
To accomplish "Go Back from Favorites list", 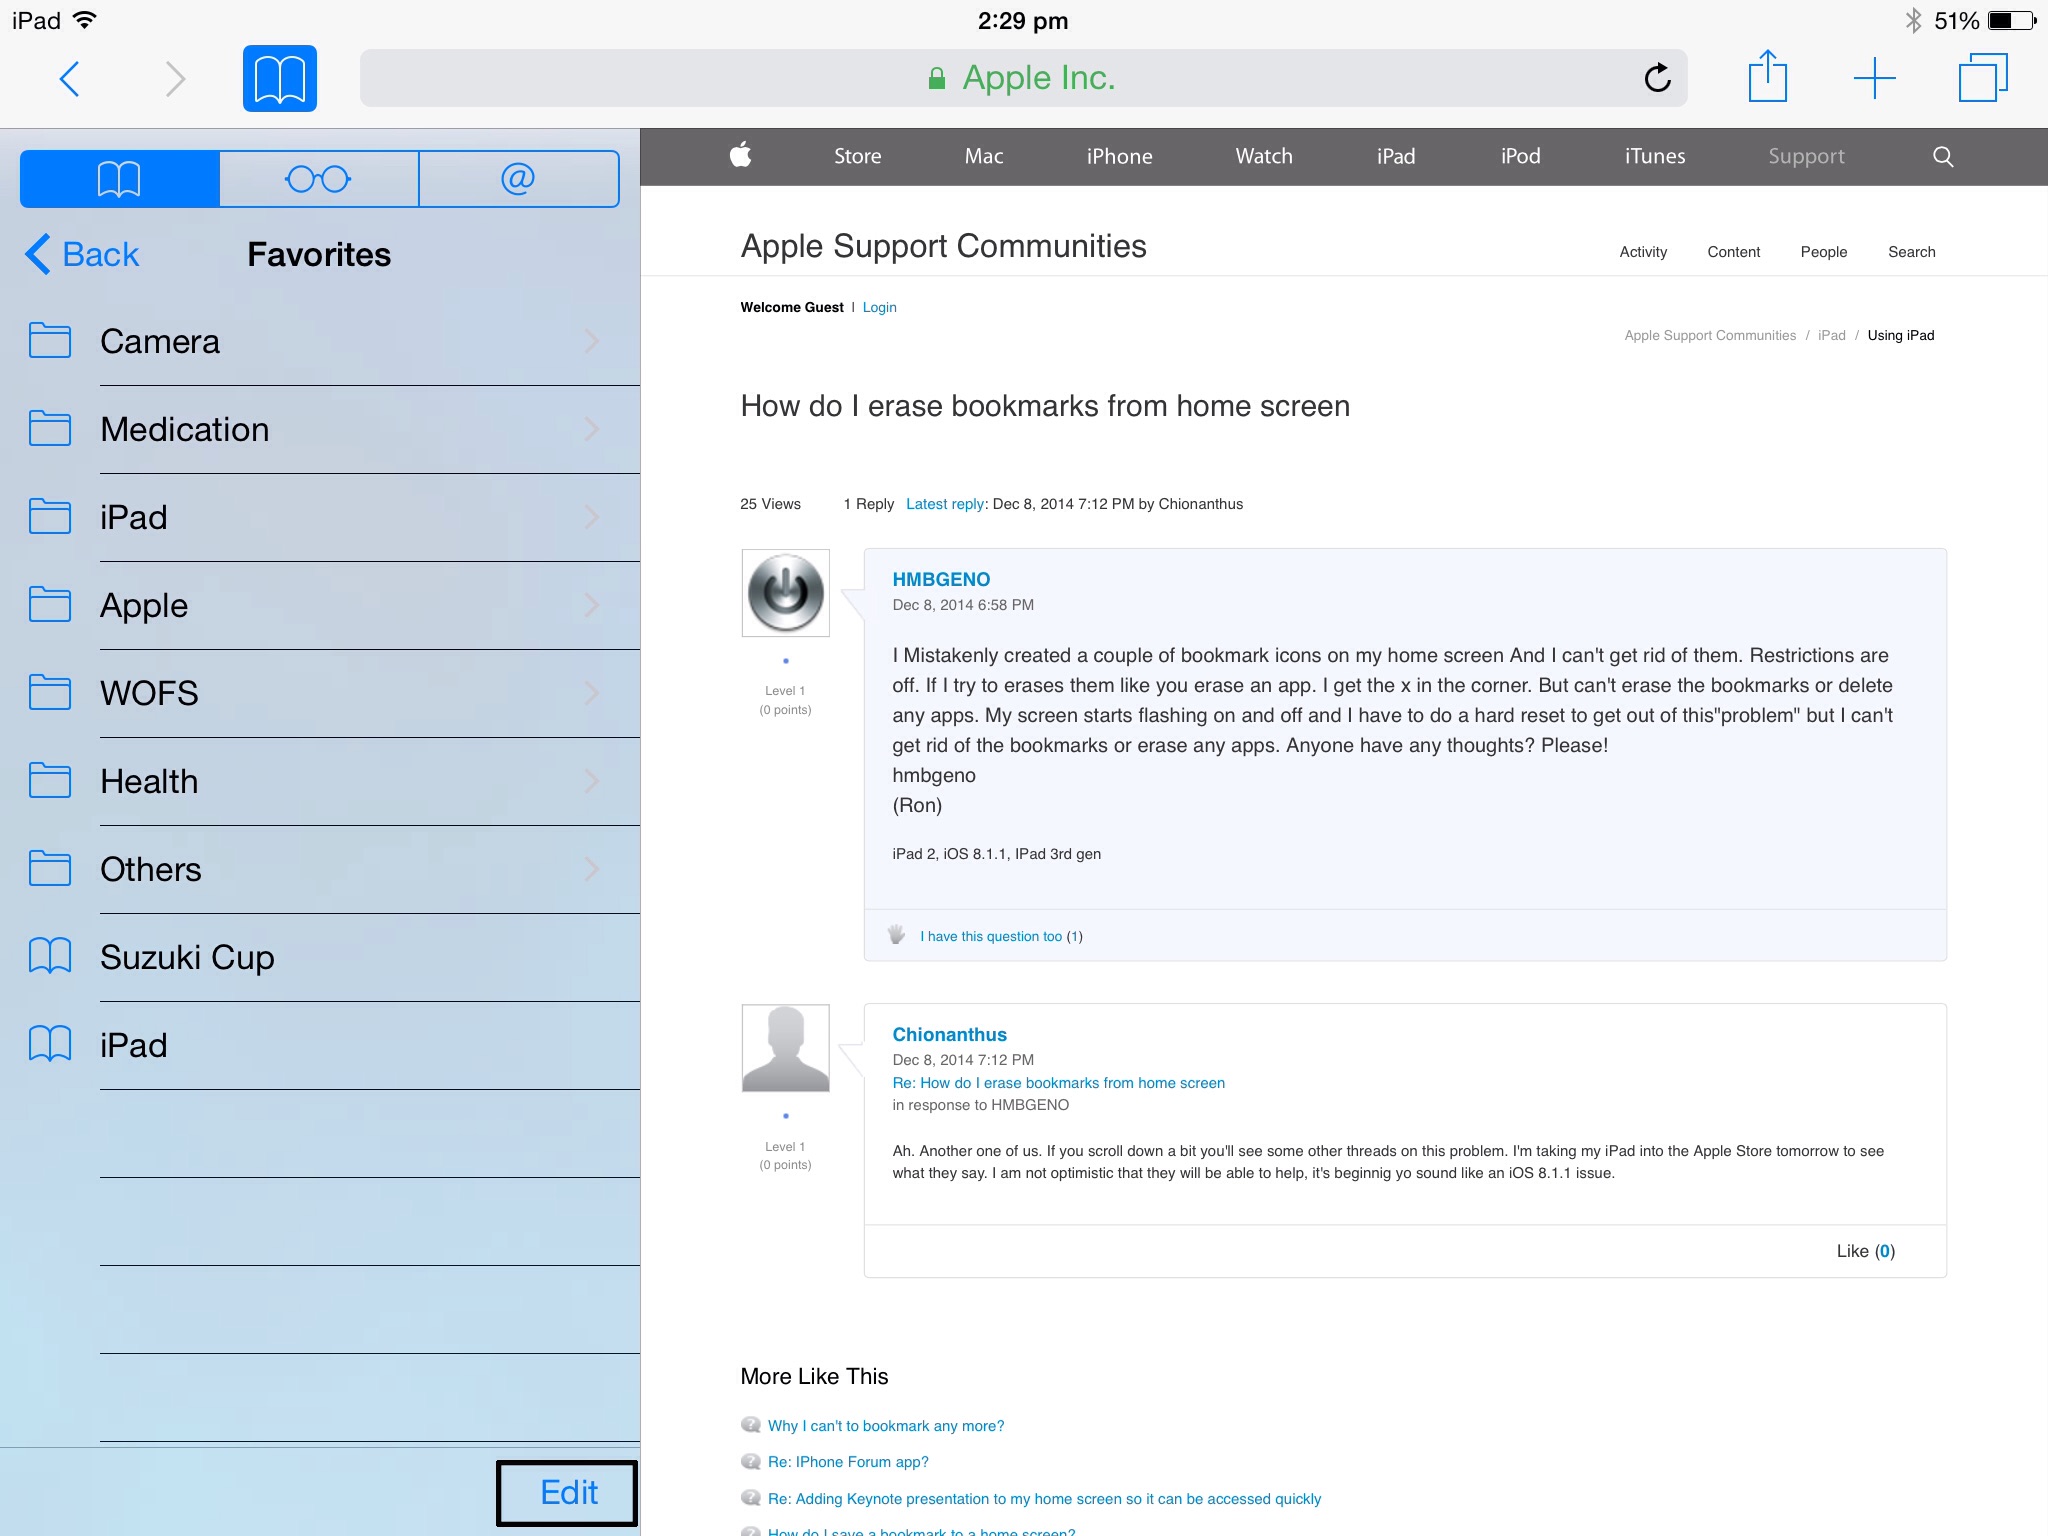I will click(x=83, y=254).
